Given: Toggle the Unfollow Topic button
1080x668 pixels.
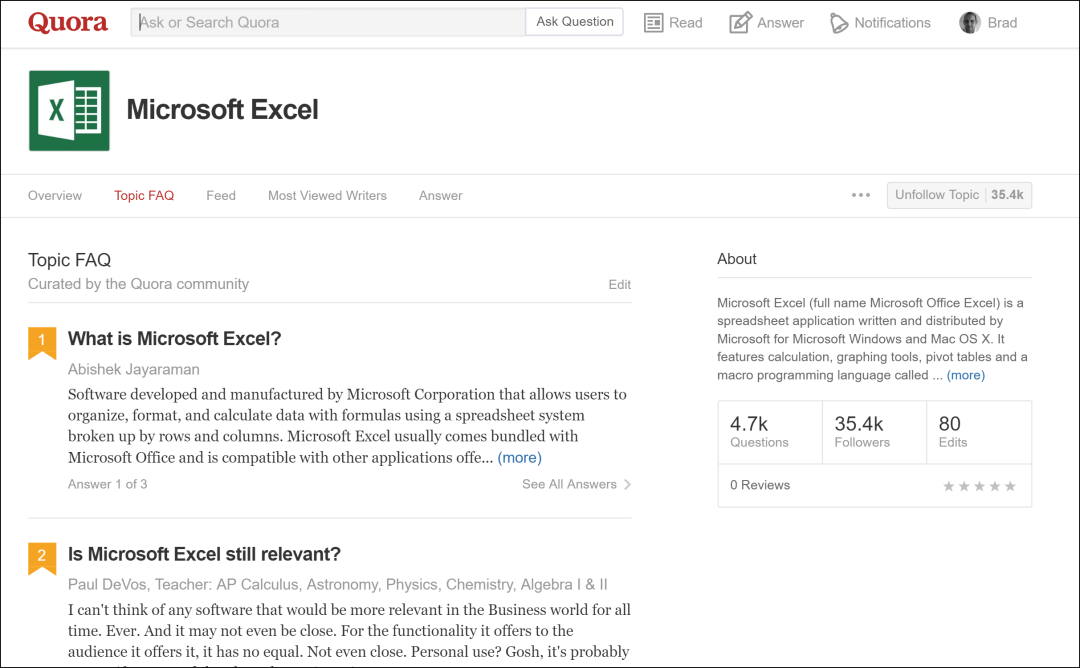Looking at the screenshot, I should (x=958, y=195).
